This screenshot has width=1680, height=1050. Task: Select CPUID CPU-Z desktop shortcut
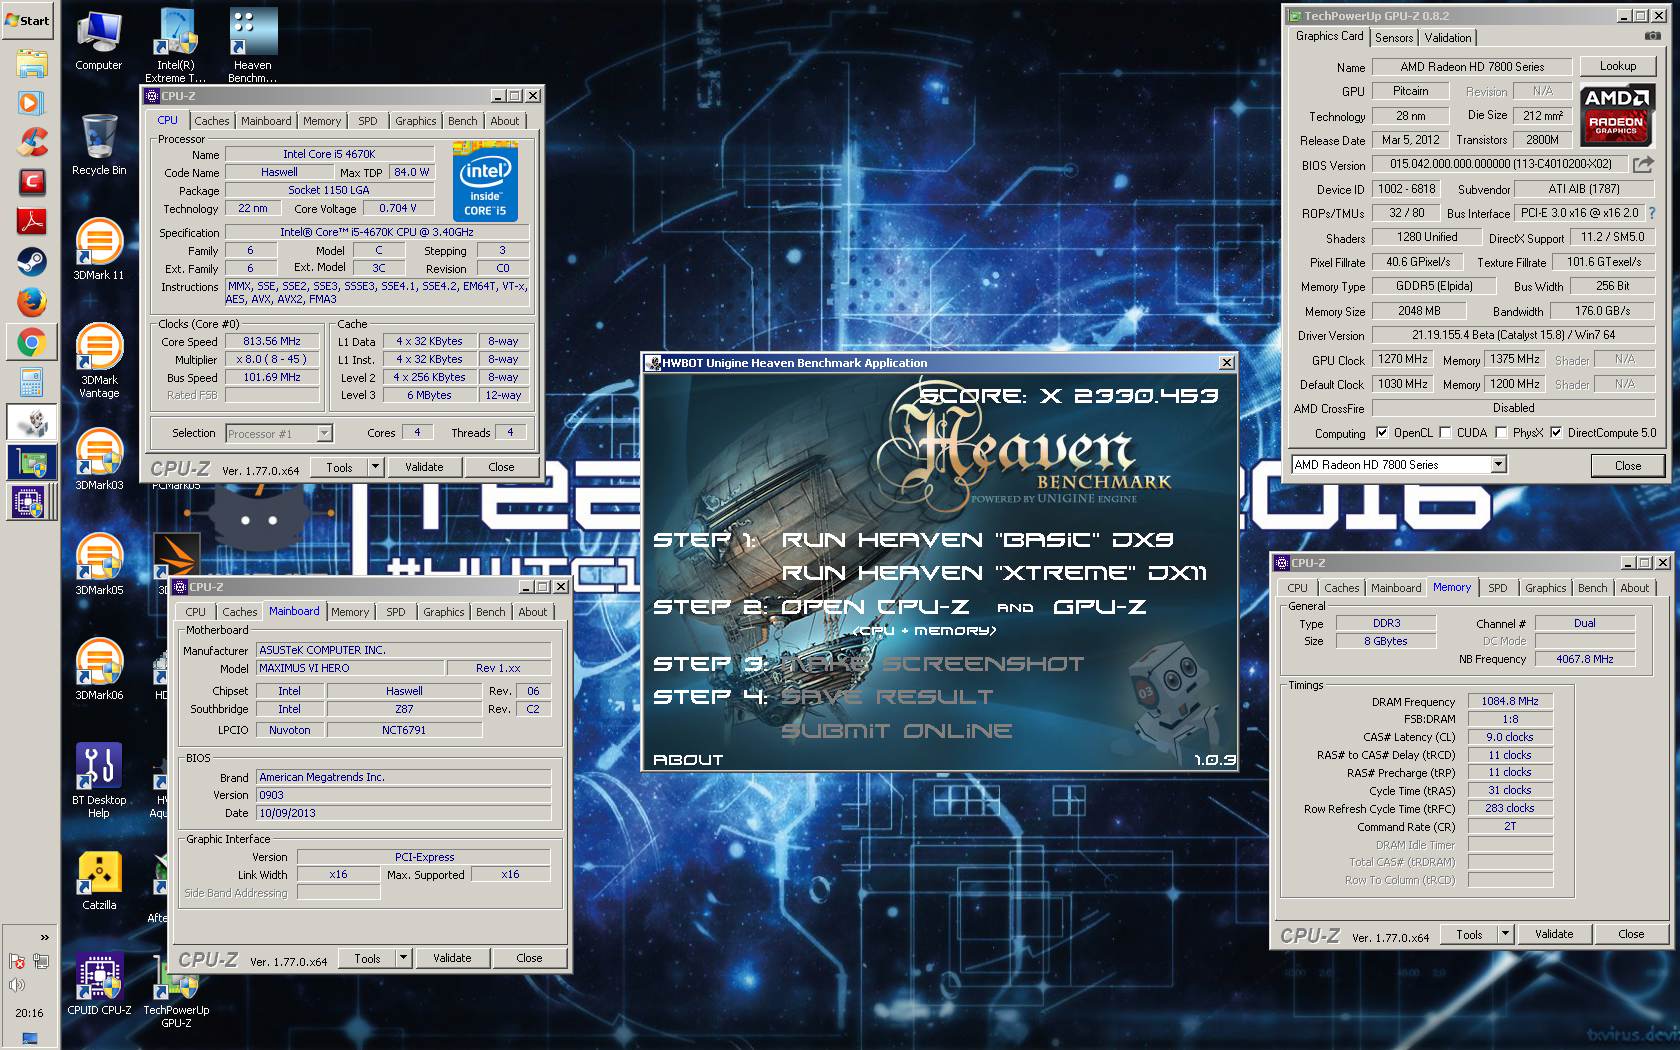pos(99,985)
